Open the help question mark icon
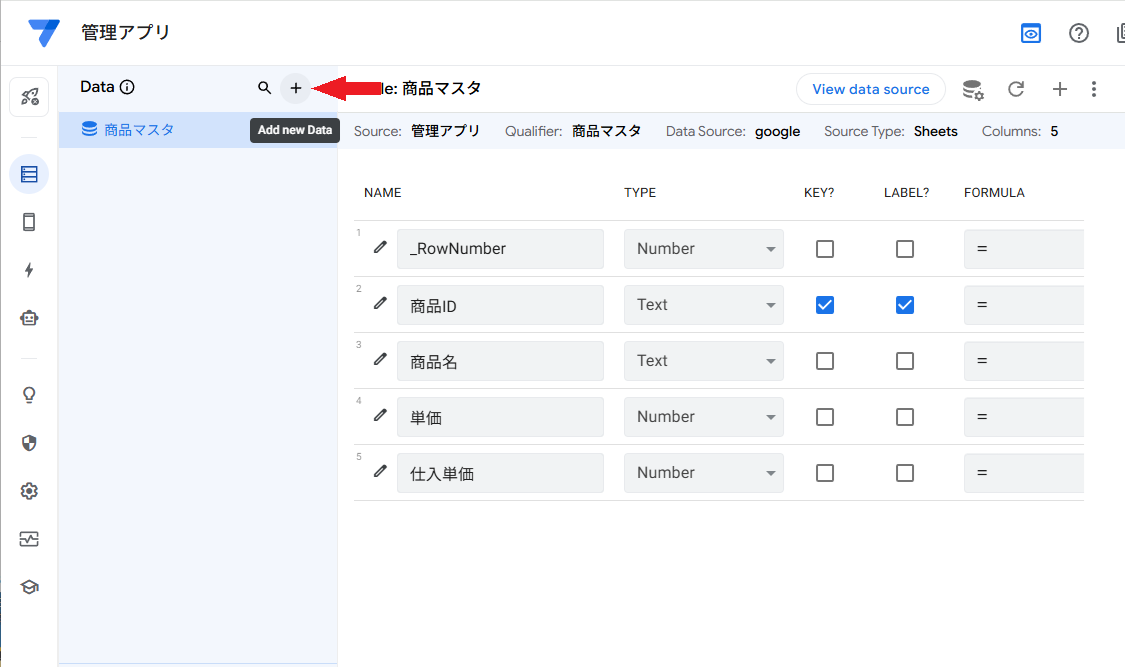This screenshot has height=667, width=1125. click(x=1079, y=33)
